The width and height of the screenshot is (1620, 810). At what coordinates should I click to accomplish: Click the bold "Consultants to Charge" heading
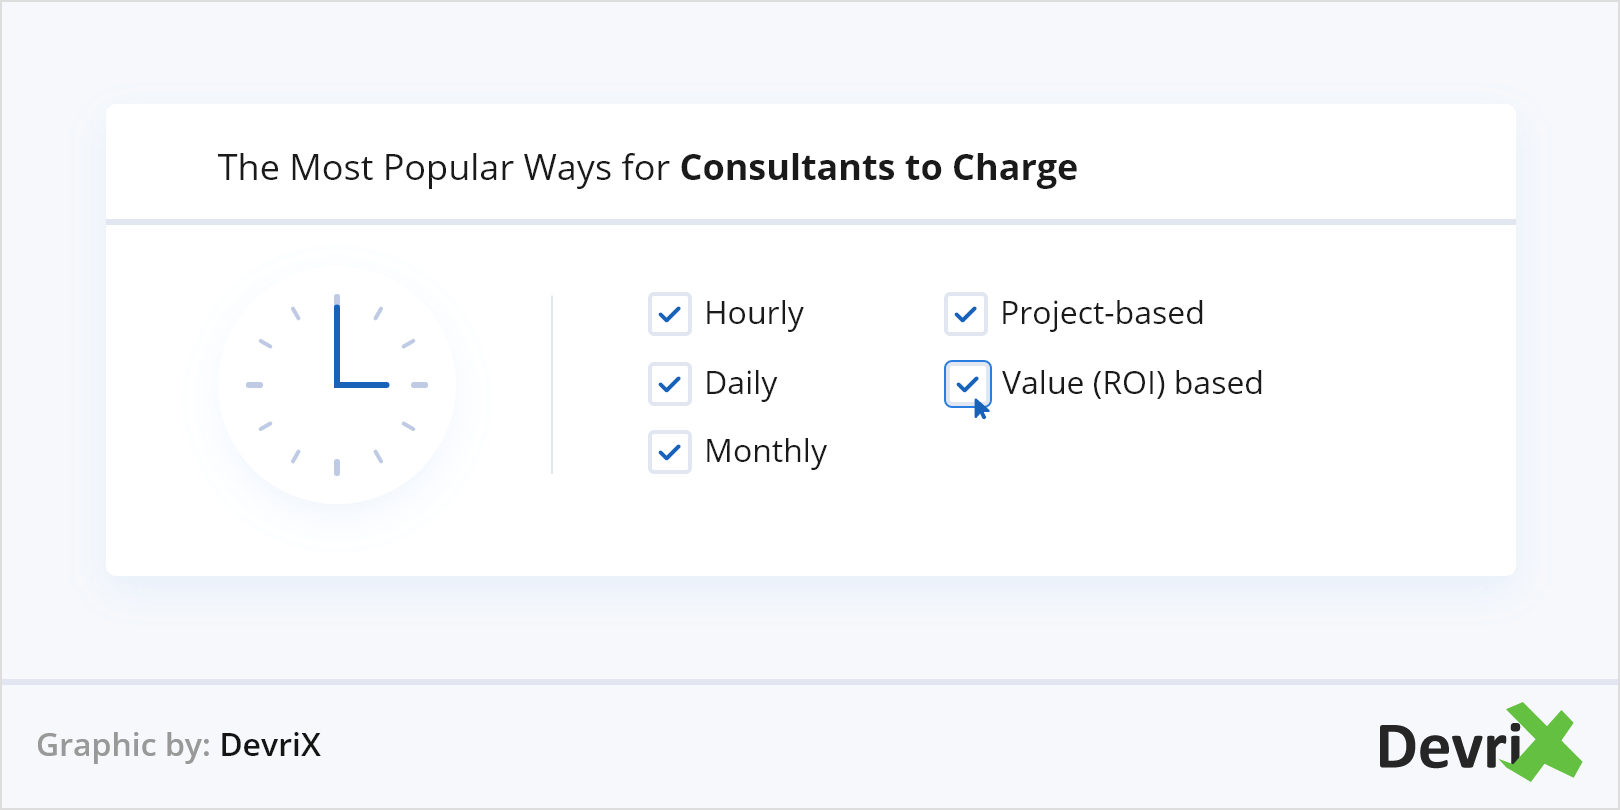click(878, 168)
